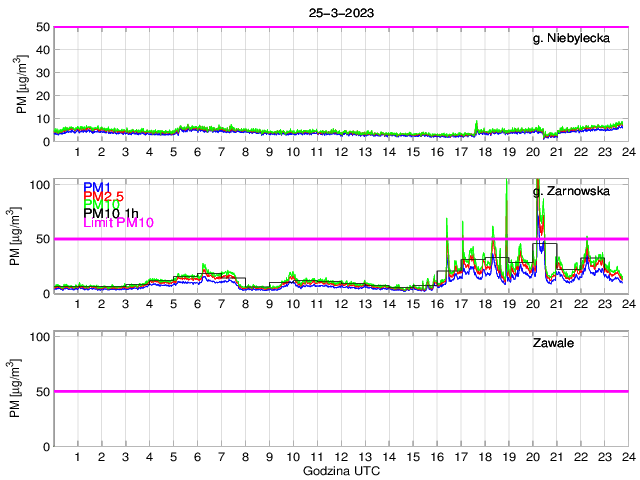Click the red PM2.5 legend entry
Viewport: 640px width, 480px height.
tap(103, 199)
